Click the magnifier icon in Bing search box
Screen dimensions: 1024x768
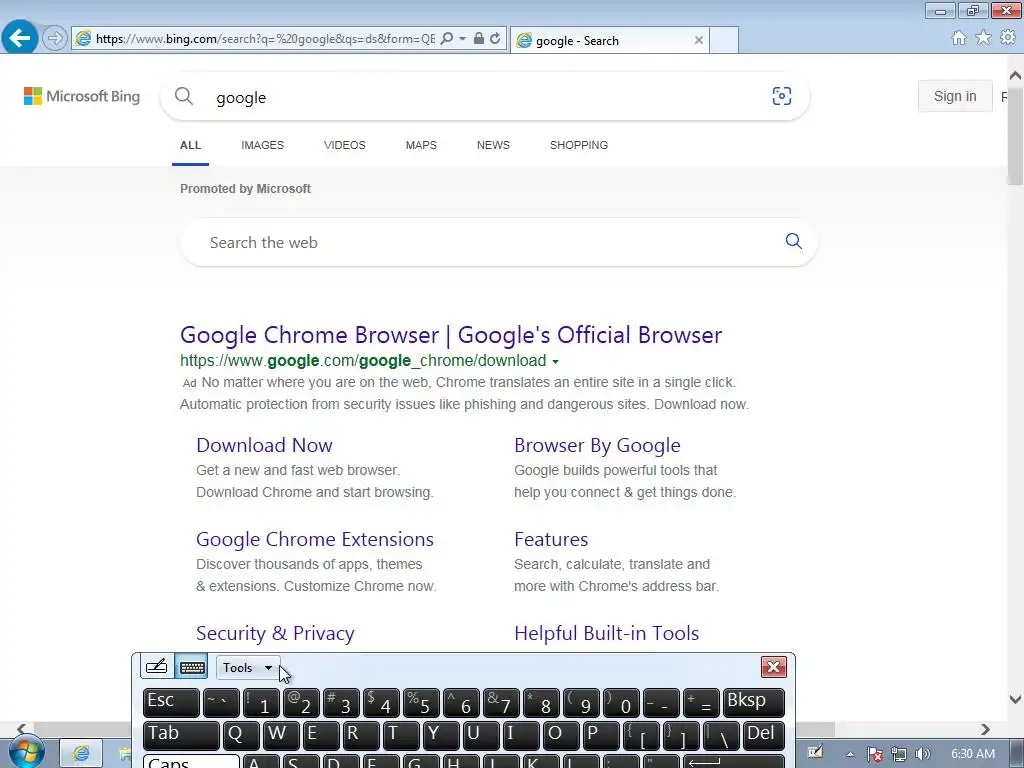coord(184,97)
